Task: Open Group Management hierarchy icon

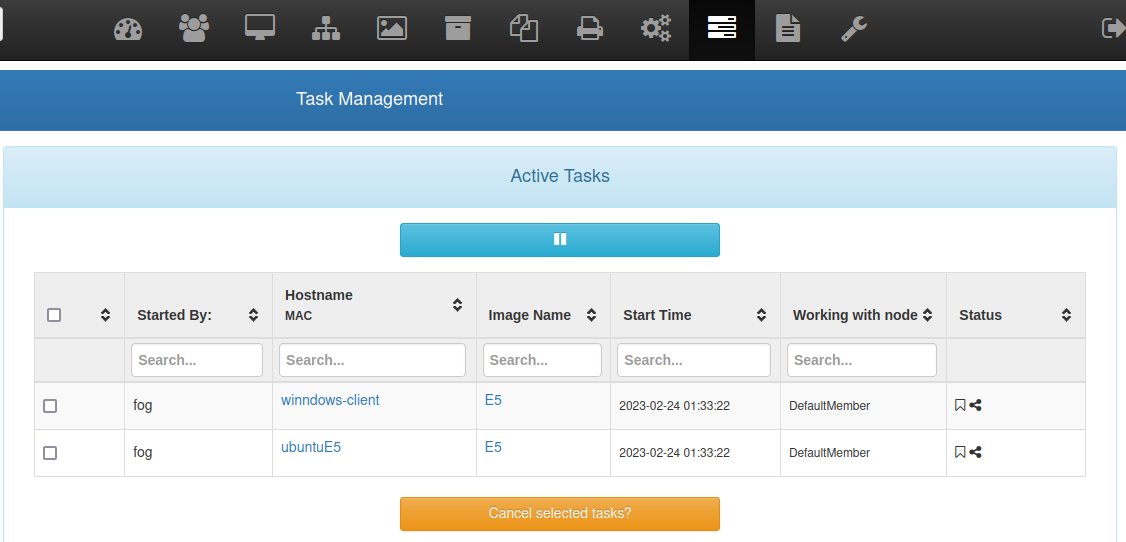Action: click(326, 29)
